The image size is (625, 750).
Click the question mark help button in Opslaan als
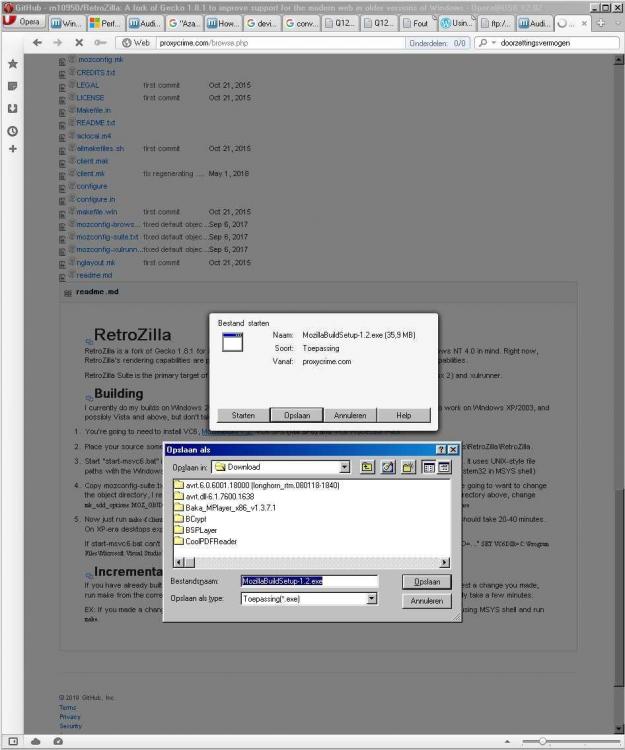[441, 450]
